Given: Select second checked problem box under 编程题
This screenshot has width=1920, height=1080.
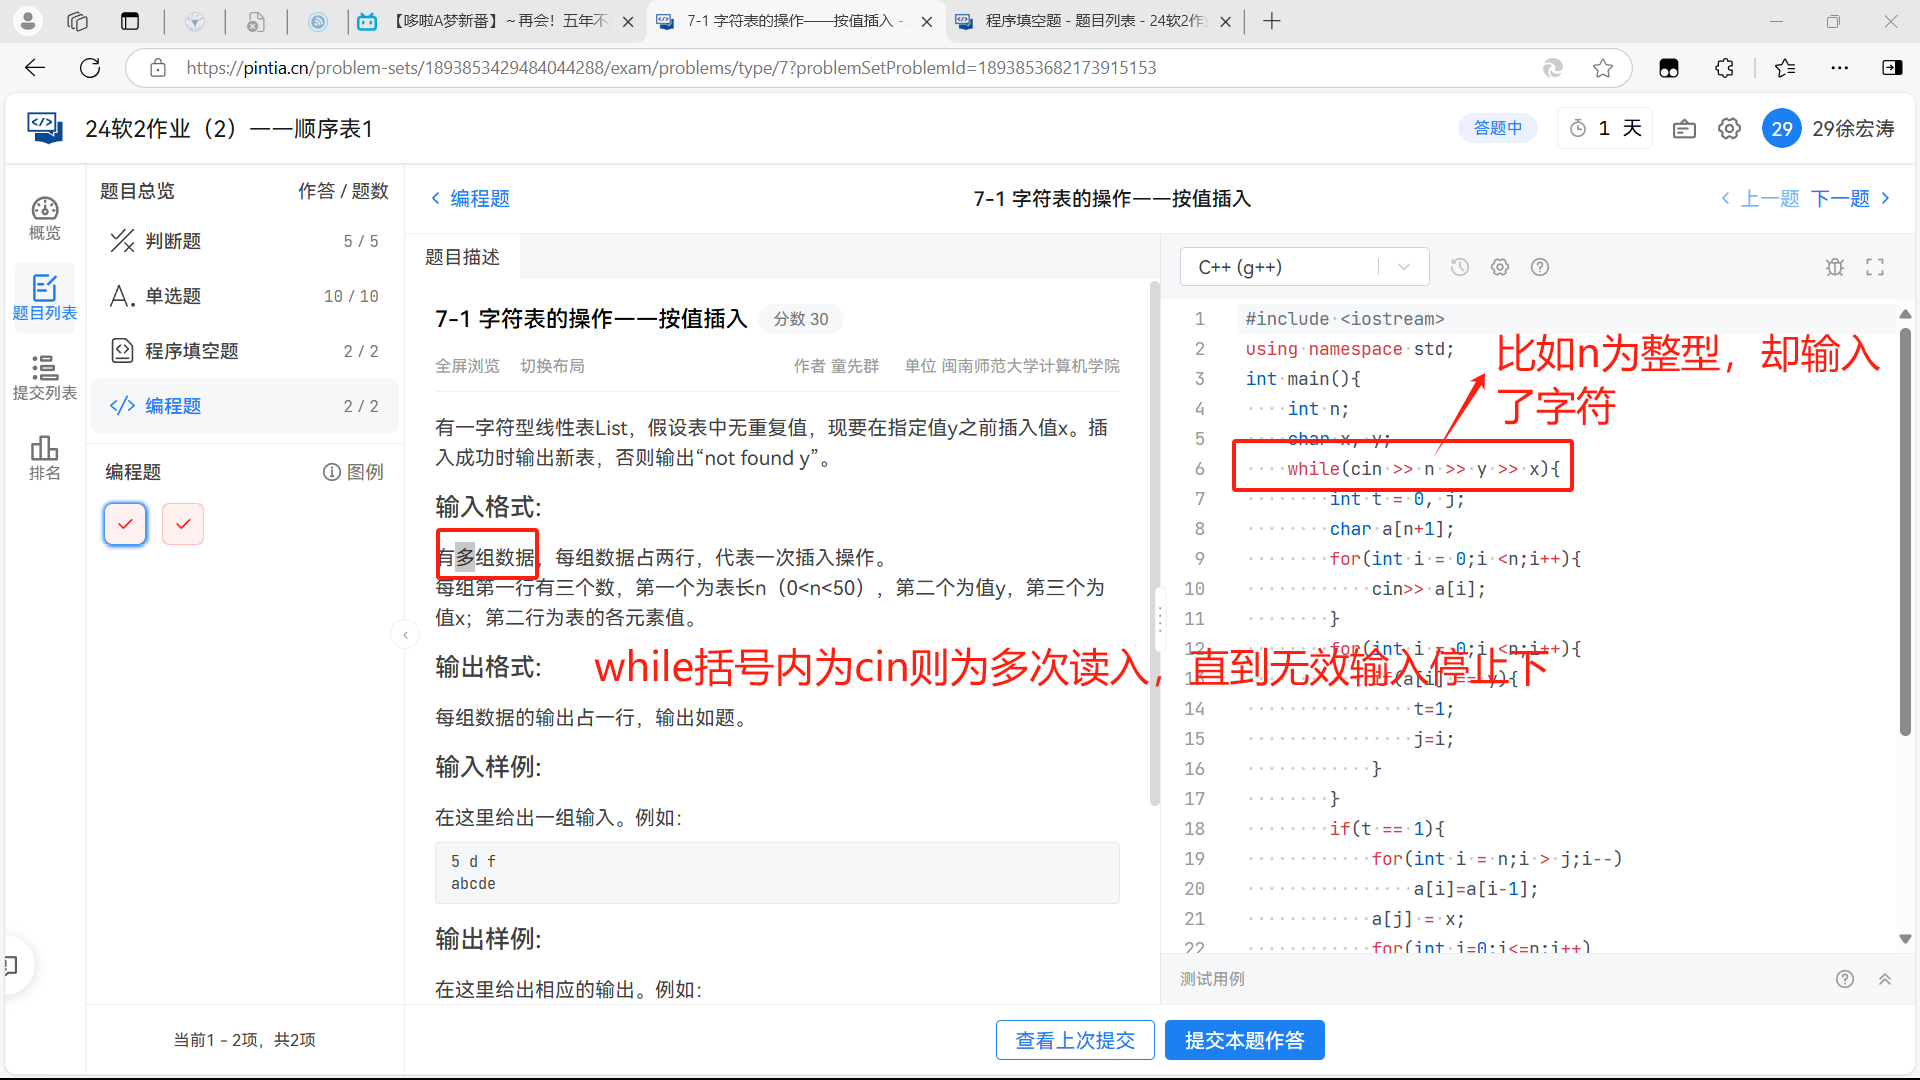Looking at the screenshot, I should pyautogui.click(x=183, y=524).
